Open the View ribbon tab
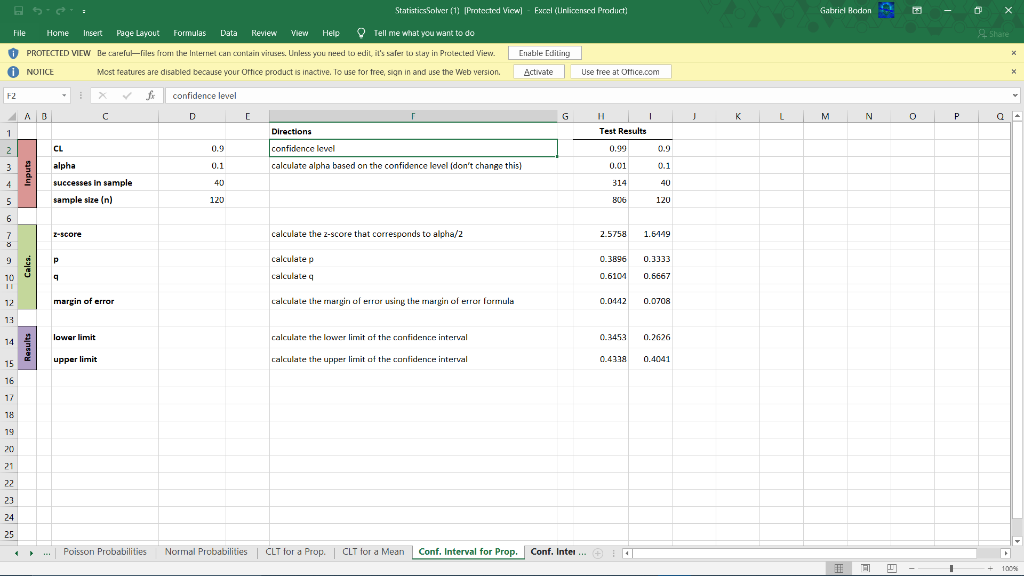 click(x=300, y=33)
